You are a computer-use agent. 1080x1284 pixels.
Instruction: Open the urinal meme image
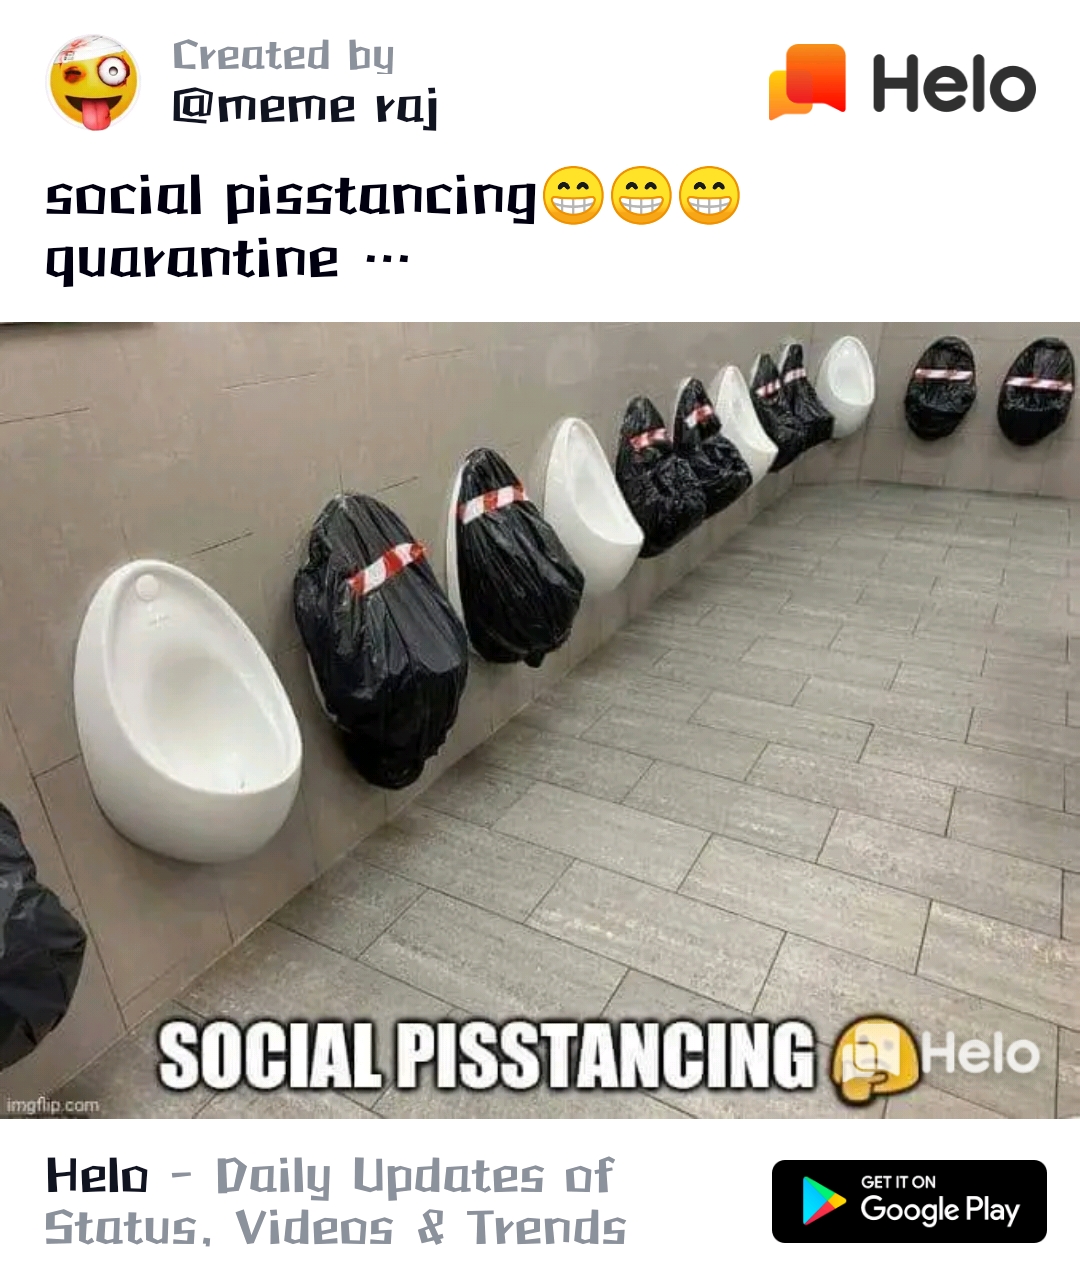pos(540,720)
